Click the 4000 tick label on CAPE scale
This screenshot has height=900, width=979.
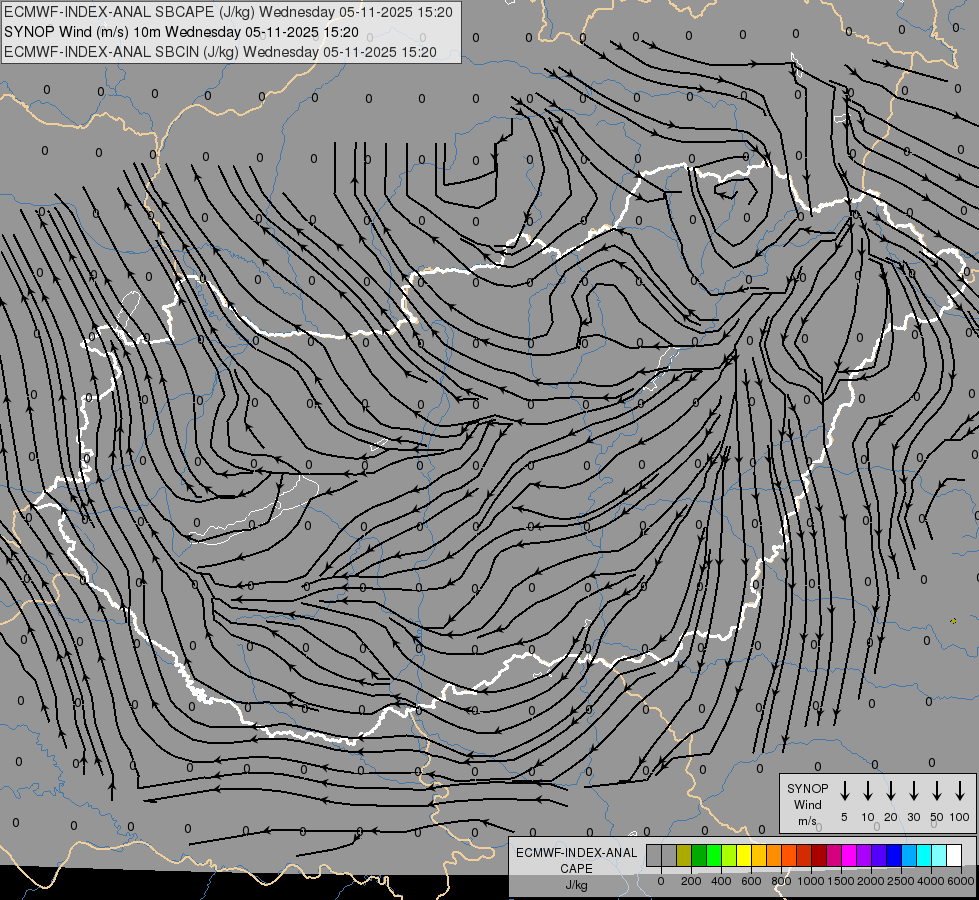(931, 881)
